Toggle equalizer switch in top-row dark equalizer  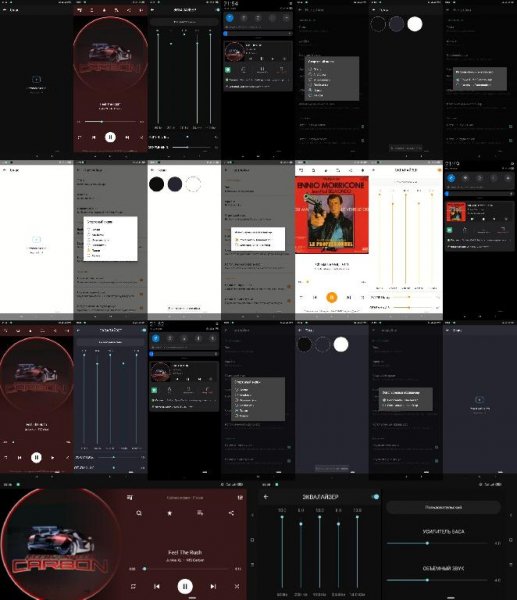(x=218, y=10)
